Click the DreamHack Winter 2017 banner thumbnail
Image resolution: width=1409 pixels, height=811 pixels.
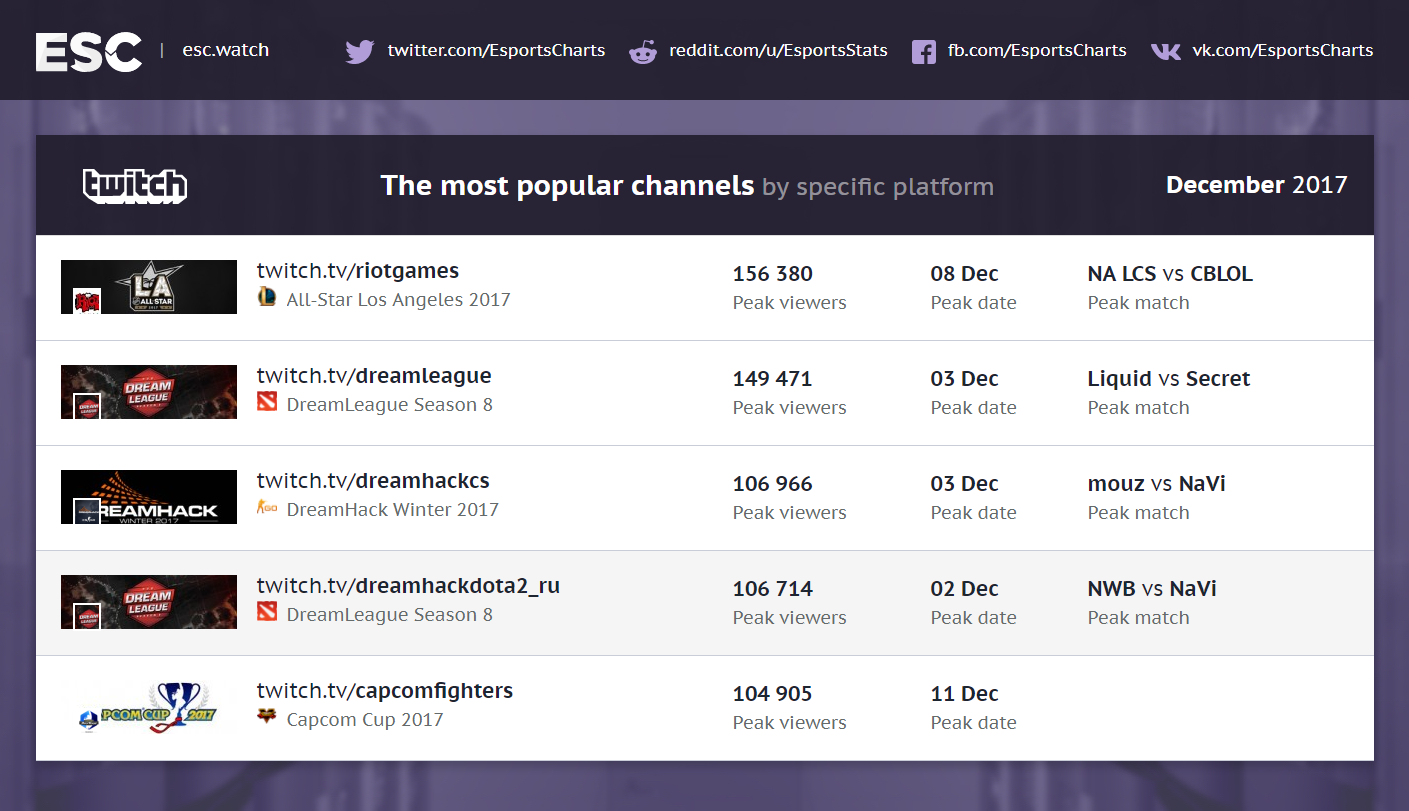(x=149, y=497)
